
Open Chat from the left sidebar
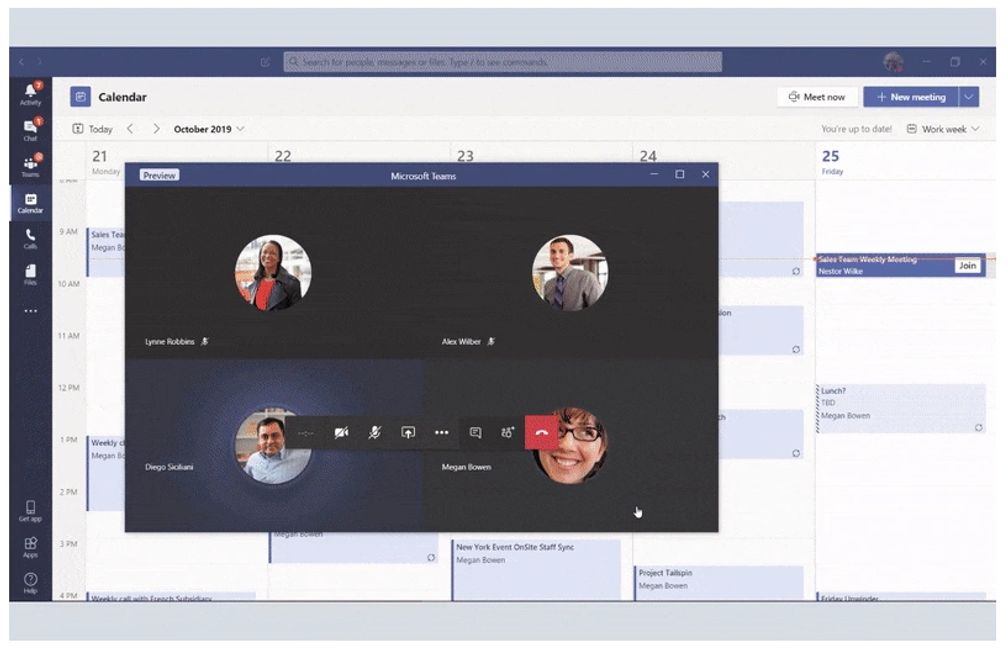30,130
